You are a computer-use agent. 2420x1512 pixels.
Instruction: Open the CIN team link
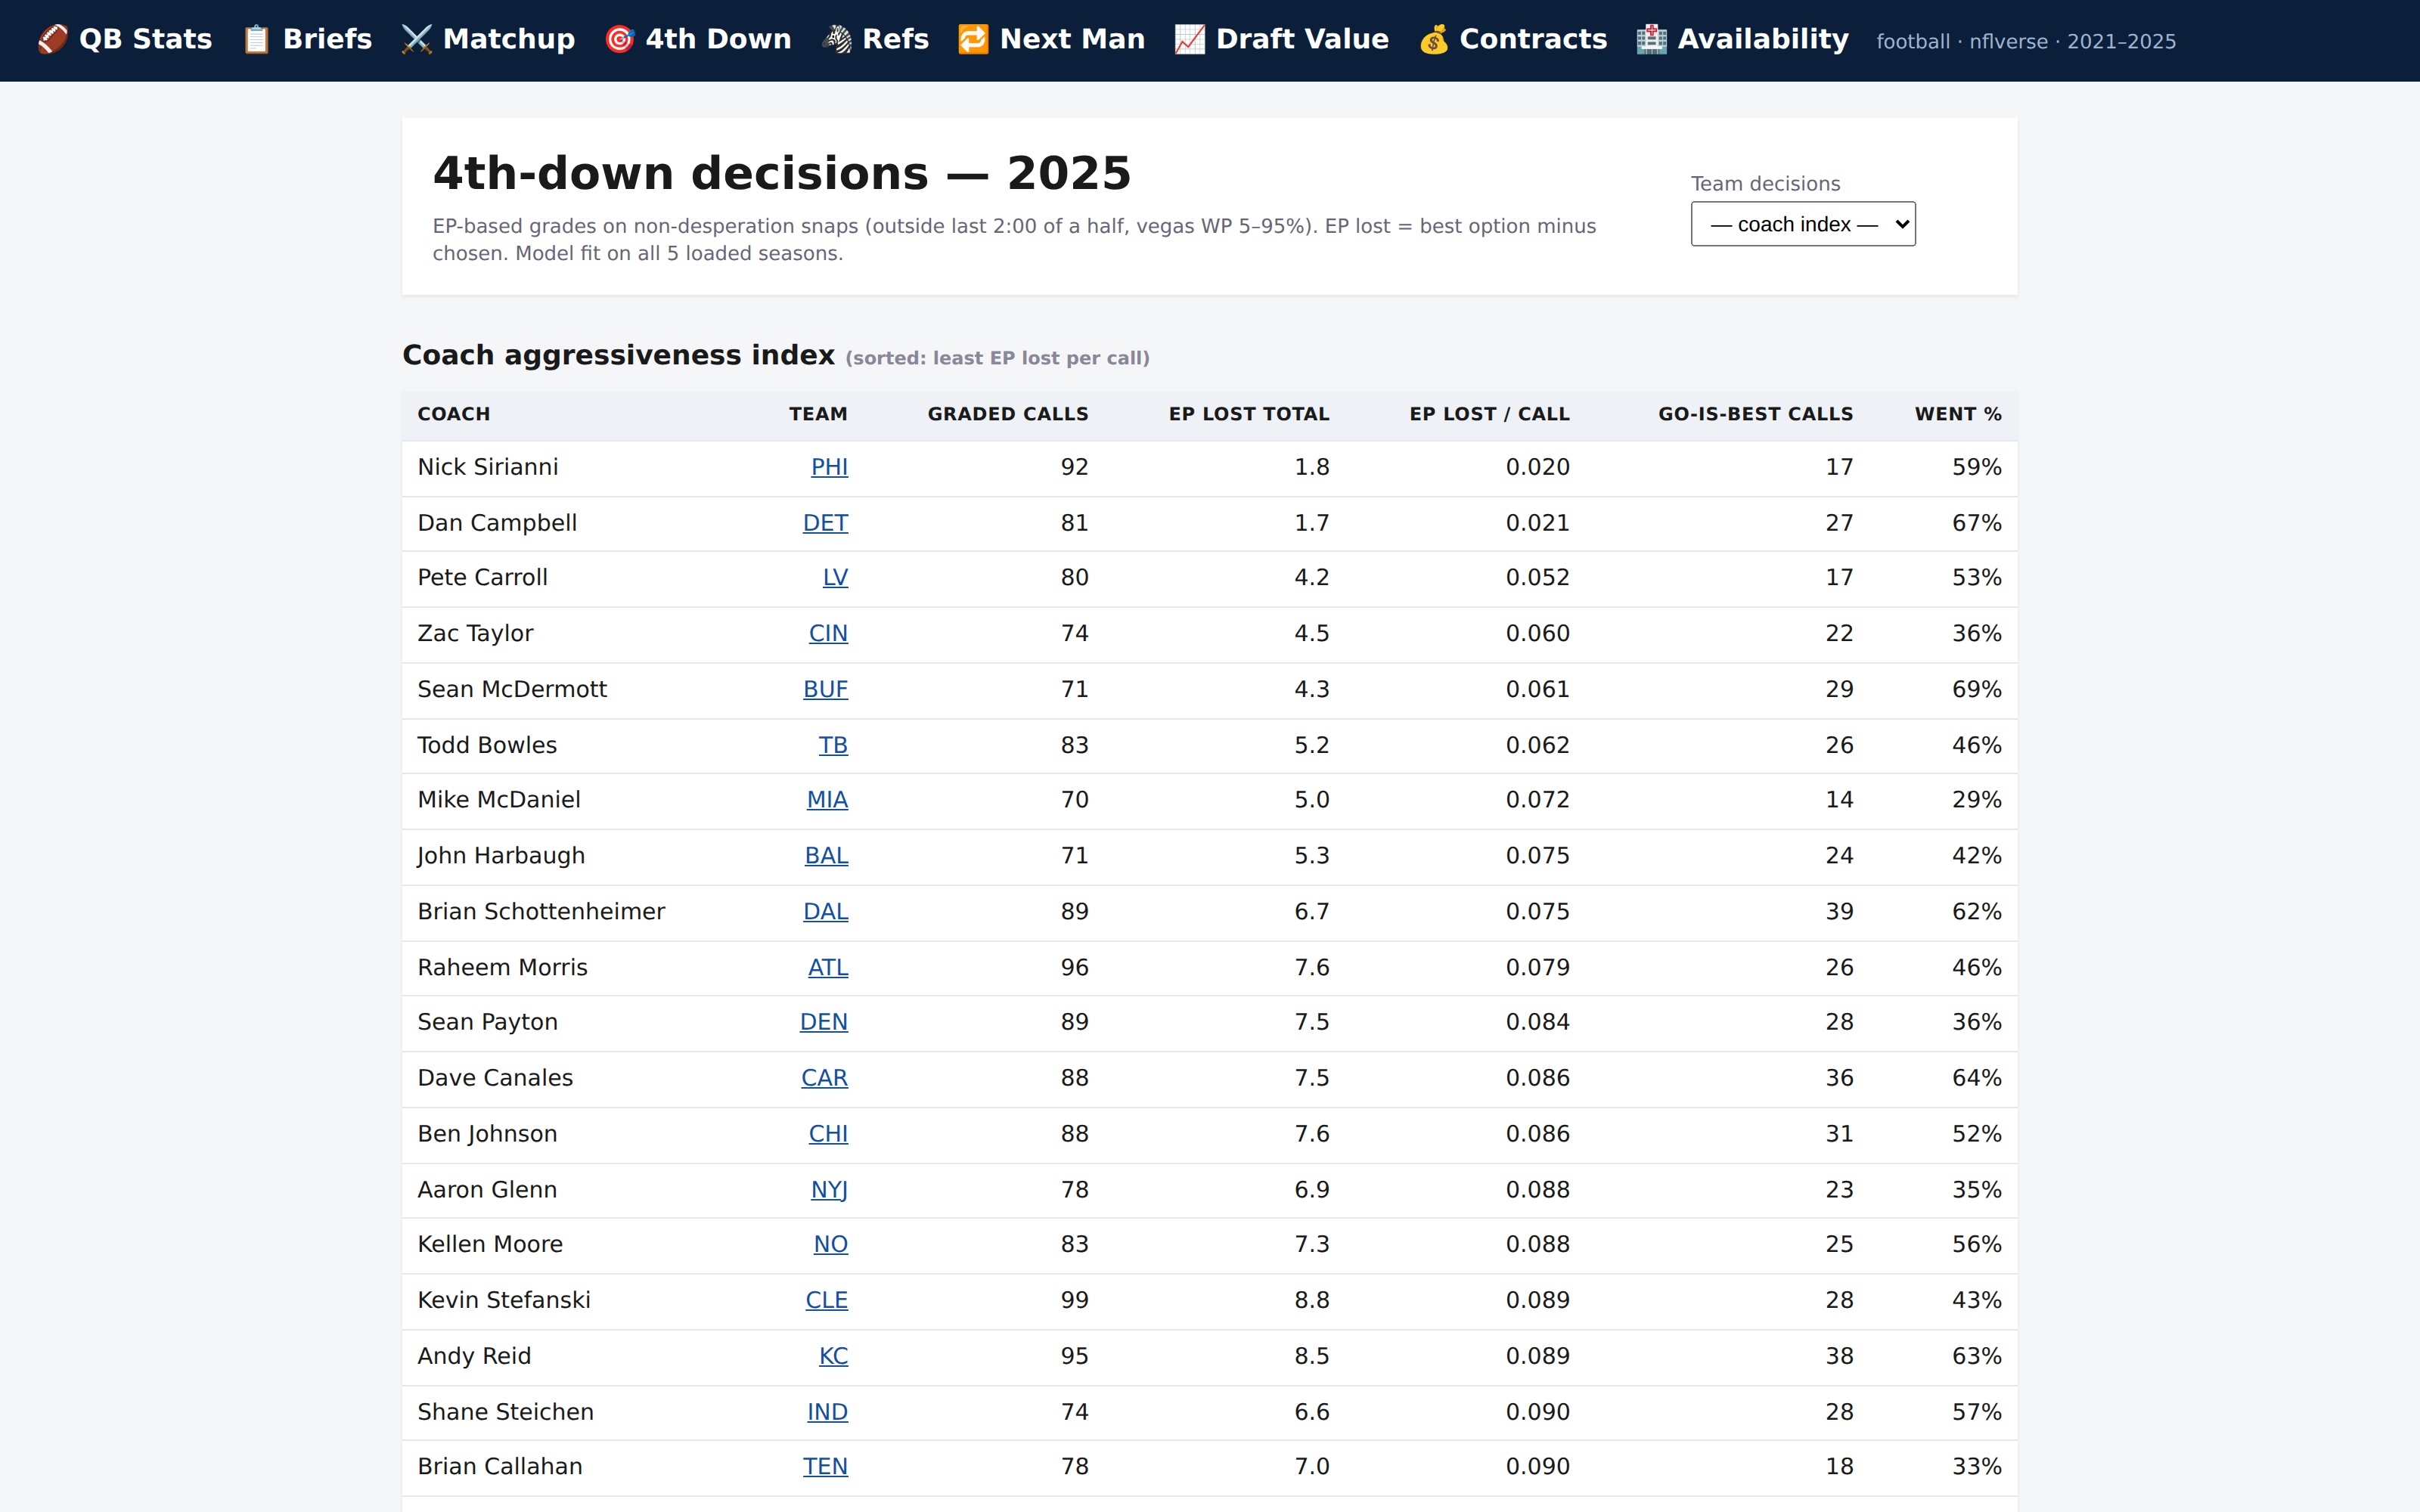point(828,634)
